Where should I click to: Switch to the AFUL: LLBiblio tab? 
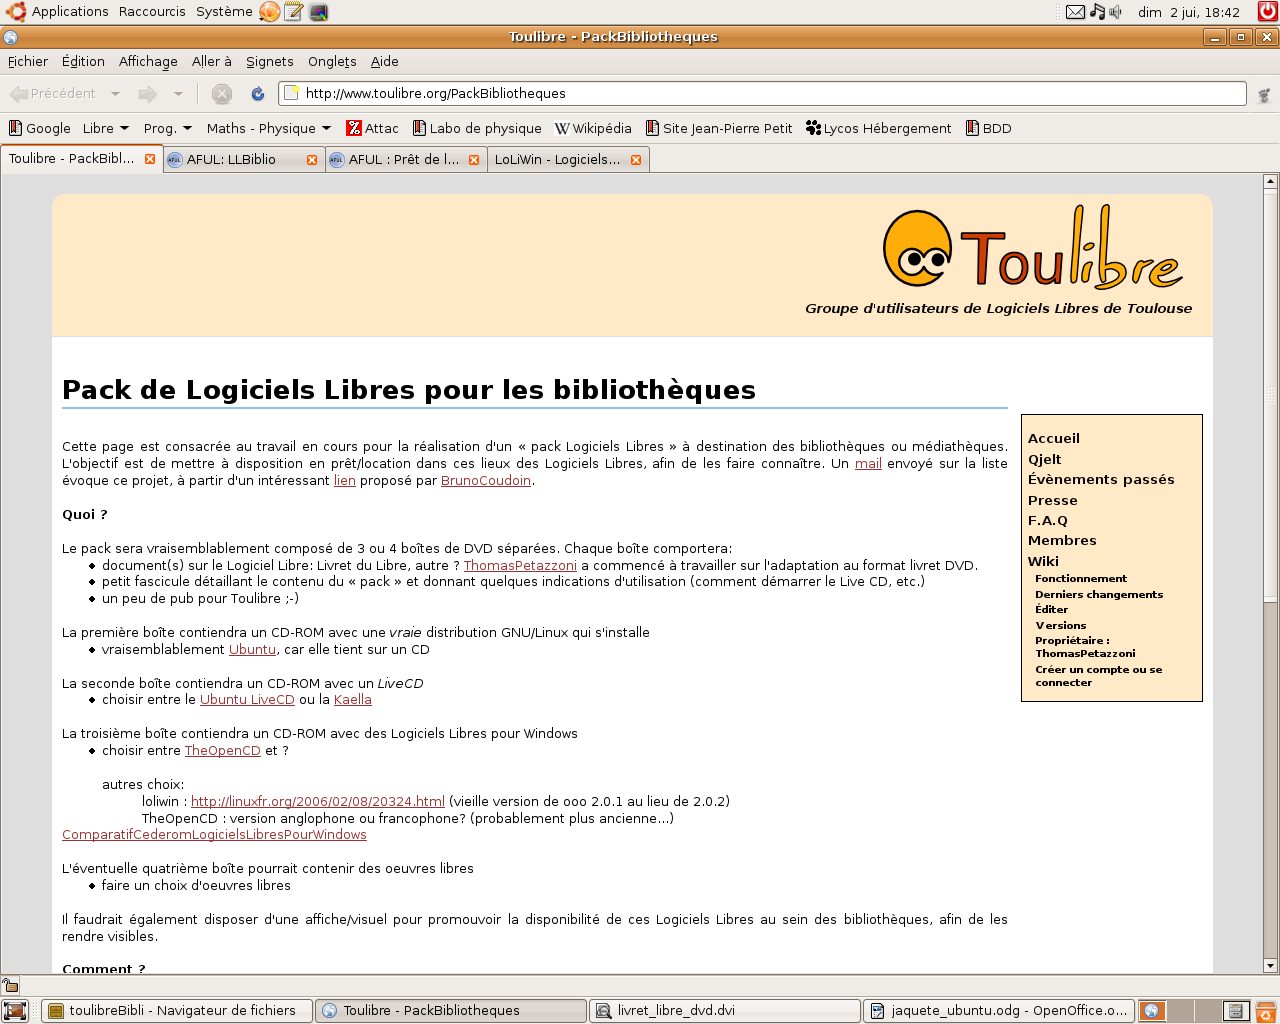[243, 160]
